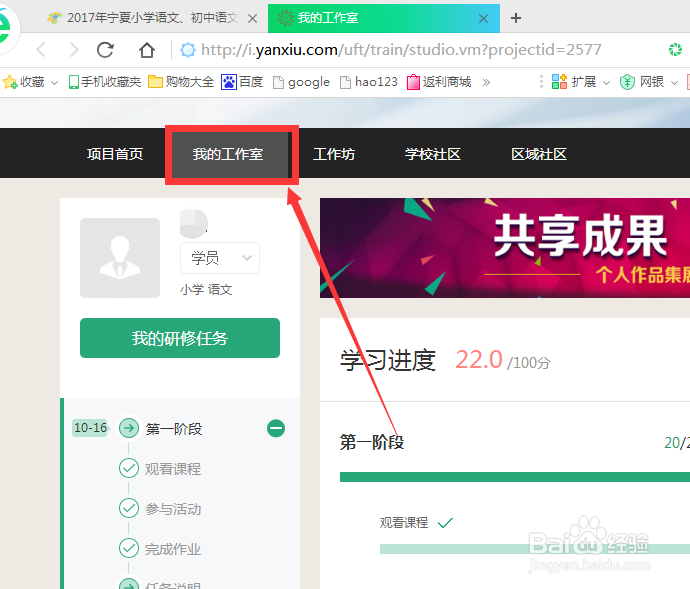Open the google bookmark

(x=301, y=82)
